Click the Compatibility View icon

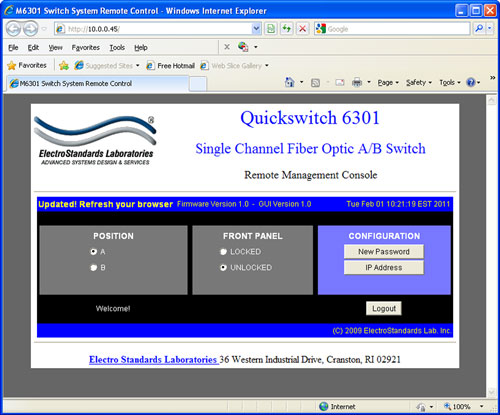271,29
